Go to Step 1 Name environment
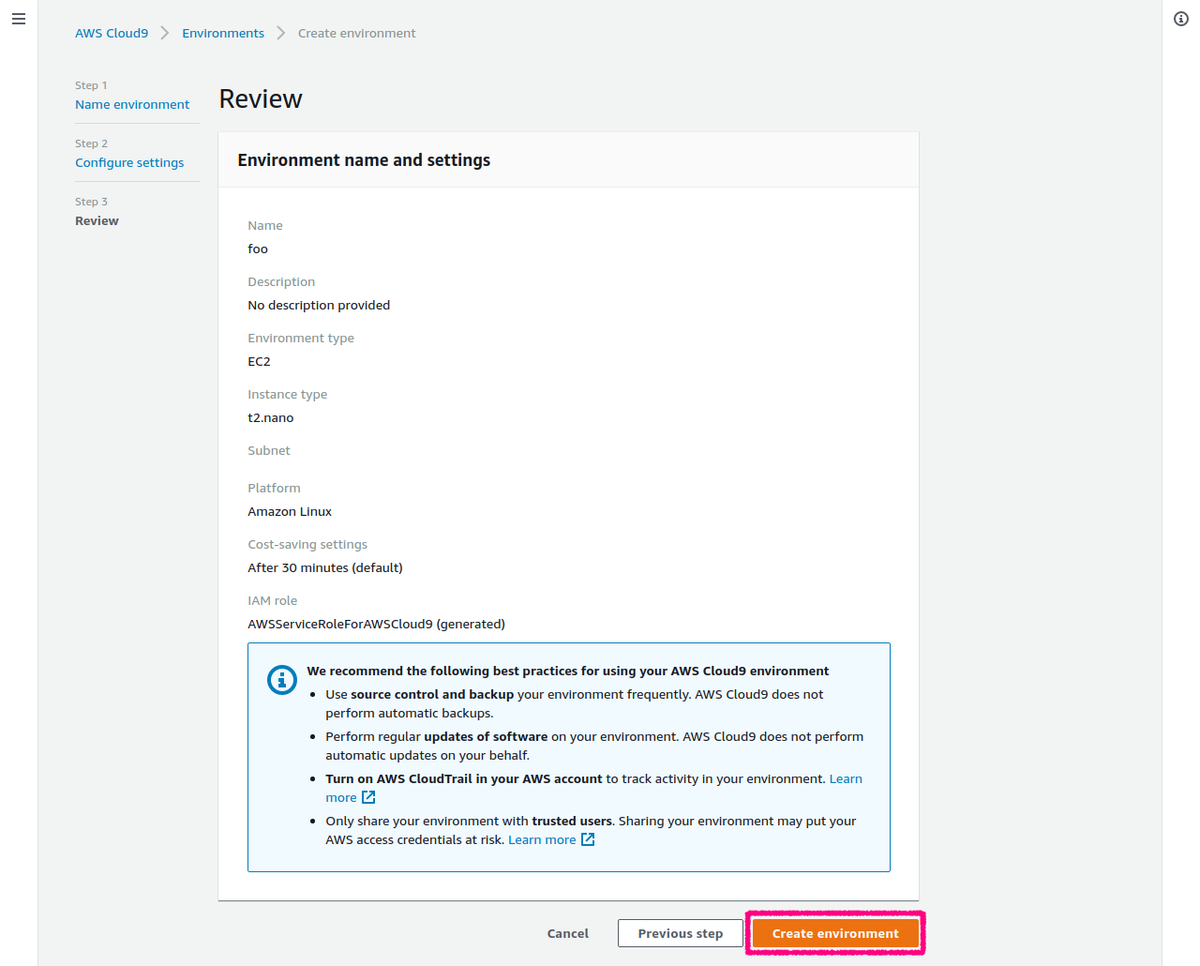This screenshot has width=1200, height=966. tap(132, 104)
